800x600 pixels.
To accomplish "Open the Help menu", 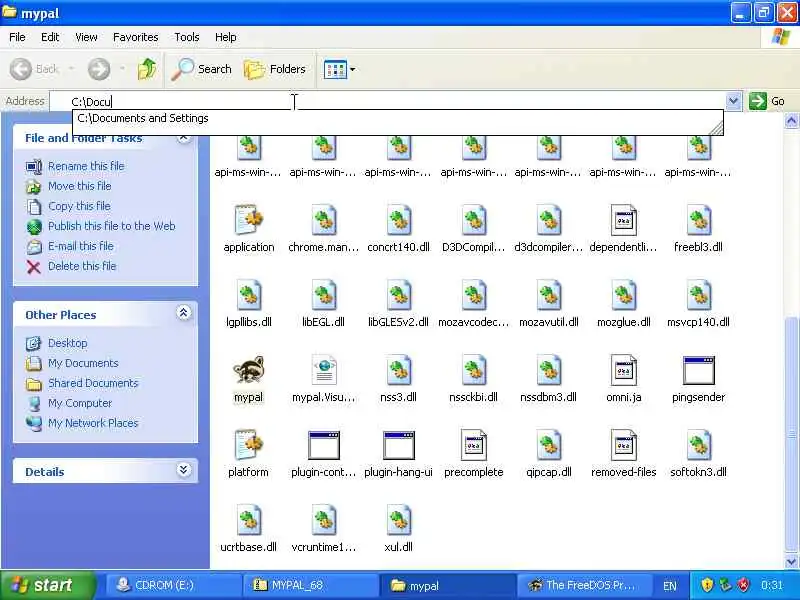I will [x=226, y=37].
